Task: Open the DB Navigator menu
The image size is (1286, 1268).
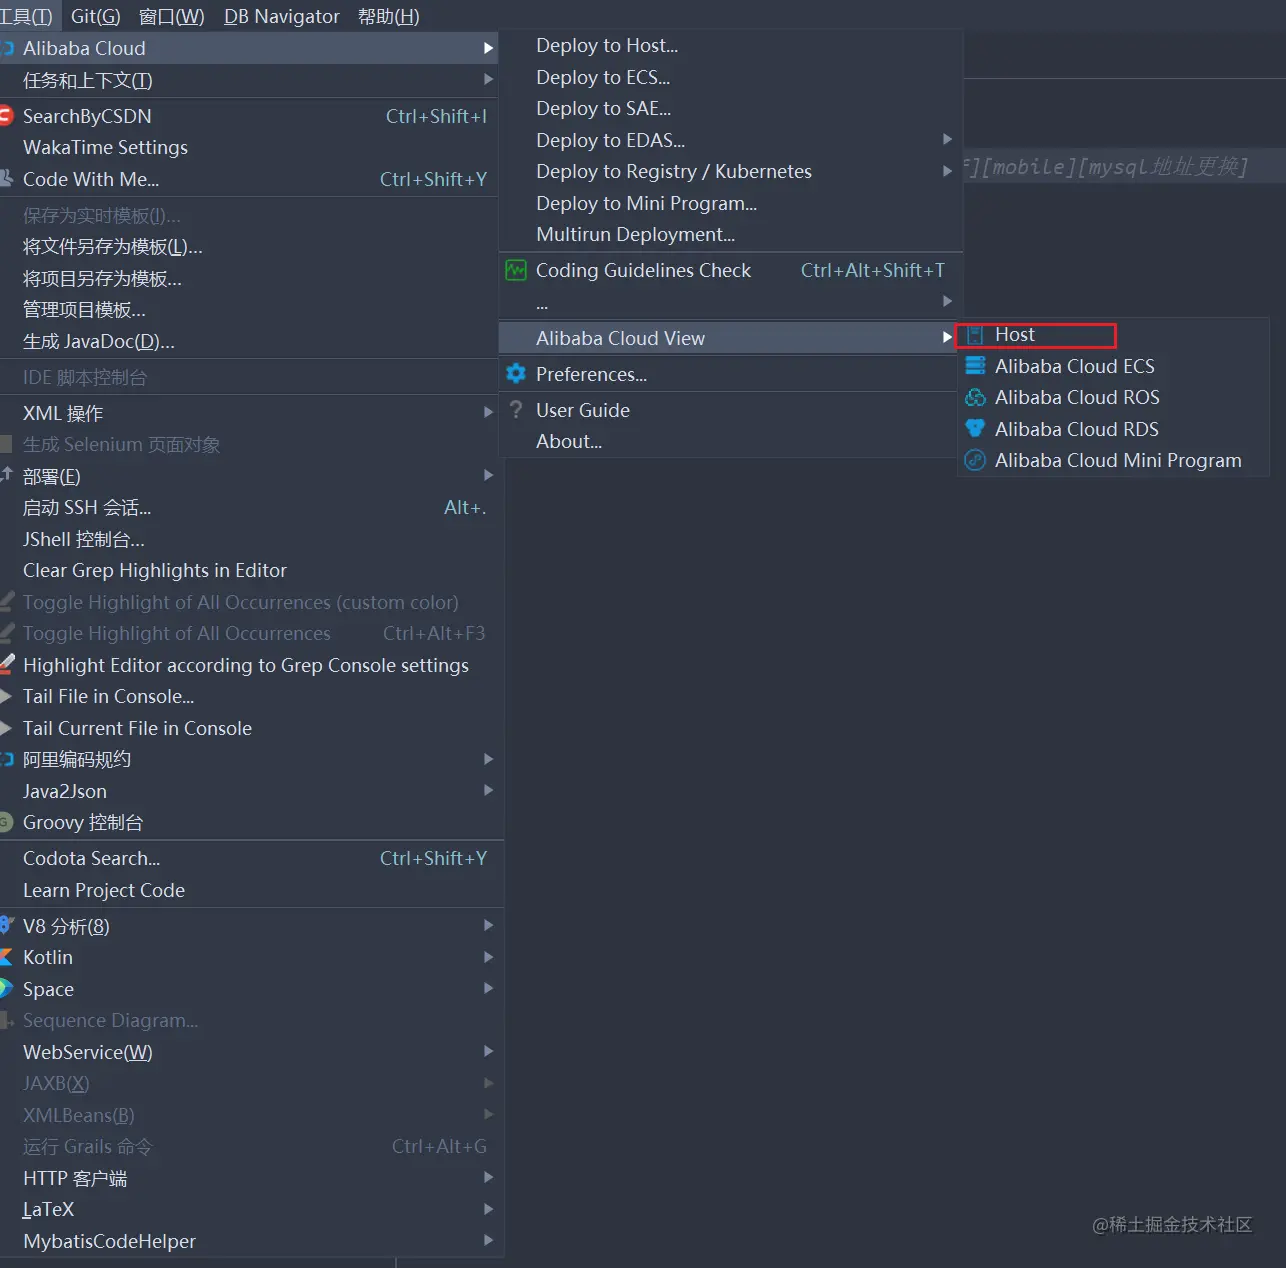Action: click(x=282, y=16)
